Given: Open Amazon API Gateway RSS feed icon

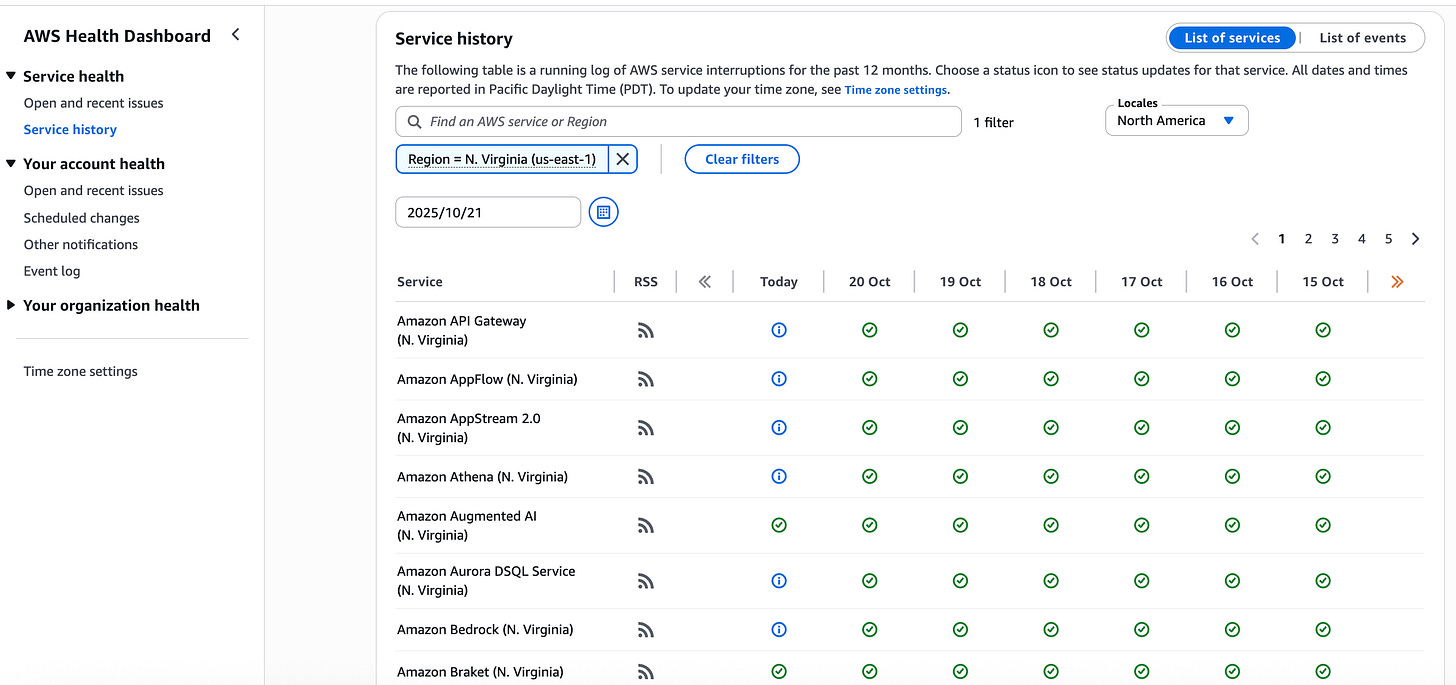Looking at the screenshot, I should [646, 330].
